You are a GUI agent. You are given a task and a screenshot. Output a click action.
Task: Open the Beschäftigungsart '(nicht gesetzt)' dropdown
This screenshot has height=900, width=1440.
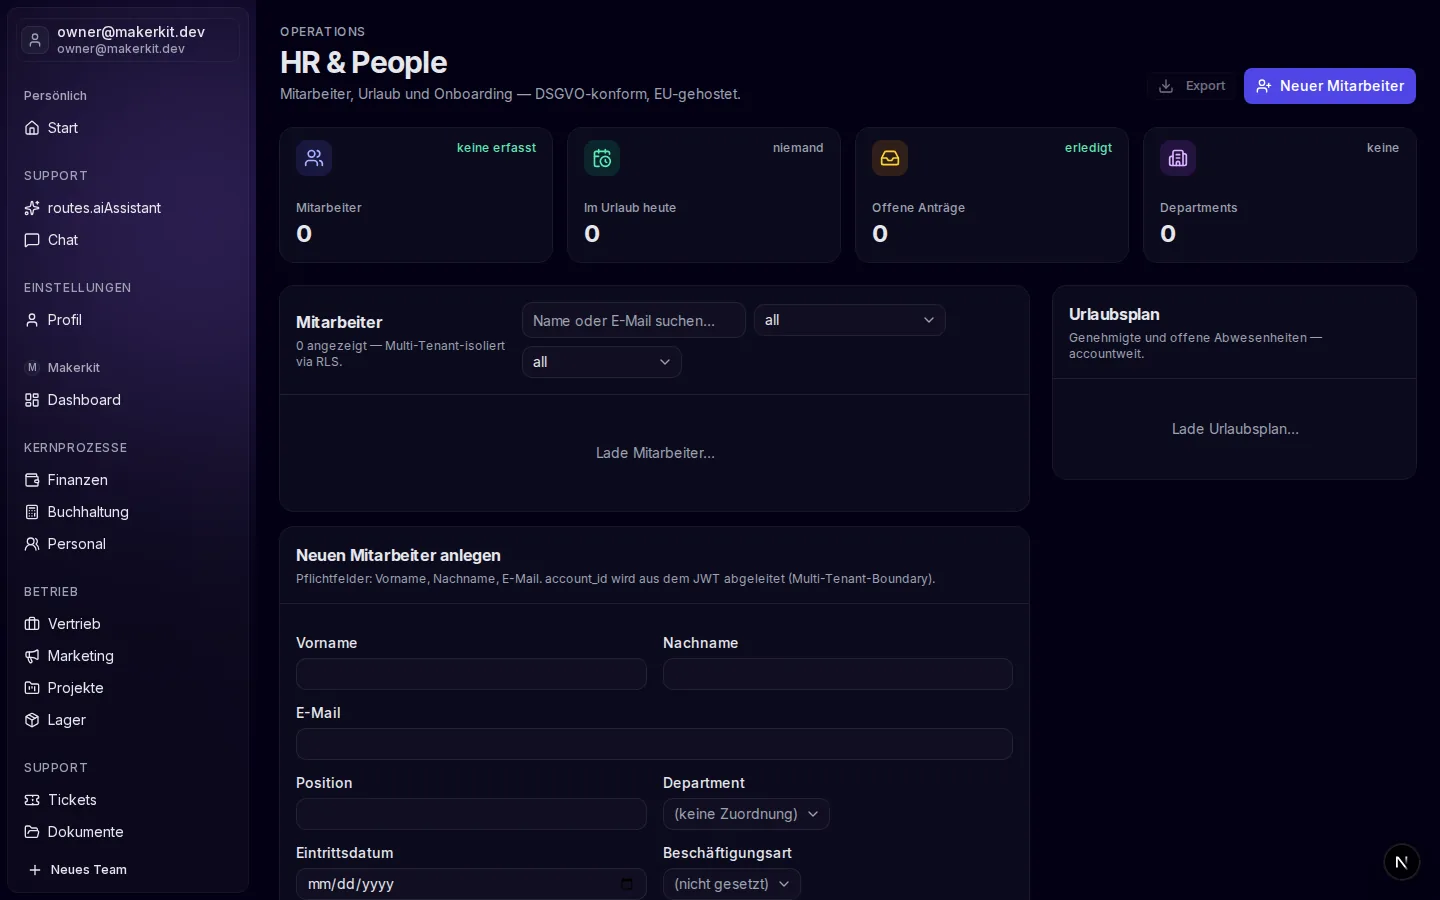point(732,884)
